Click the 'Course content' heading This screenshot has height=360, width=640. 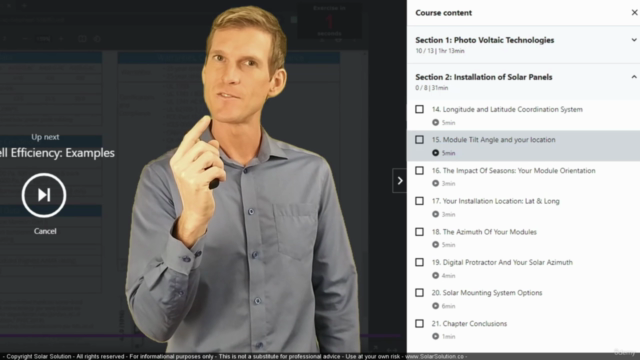(x=443, y=13)
